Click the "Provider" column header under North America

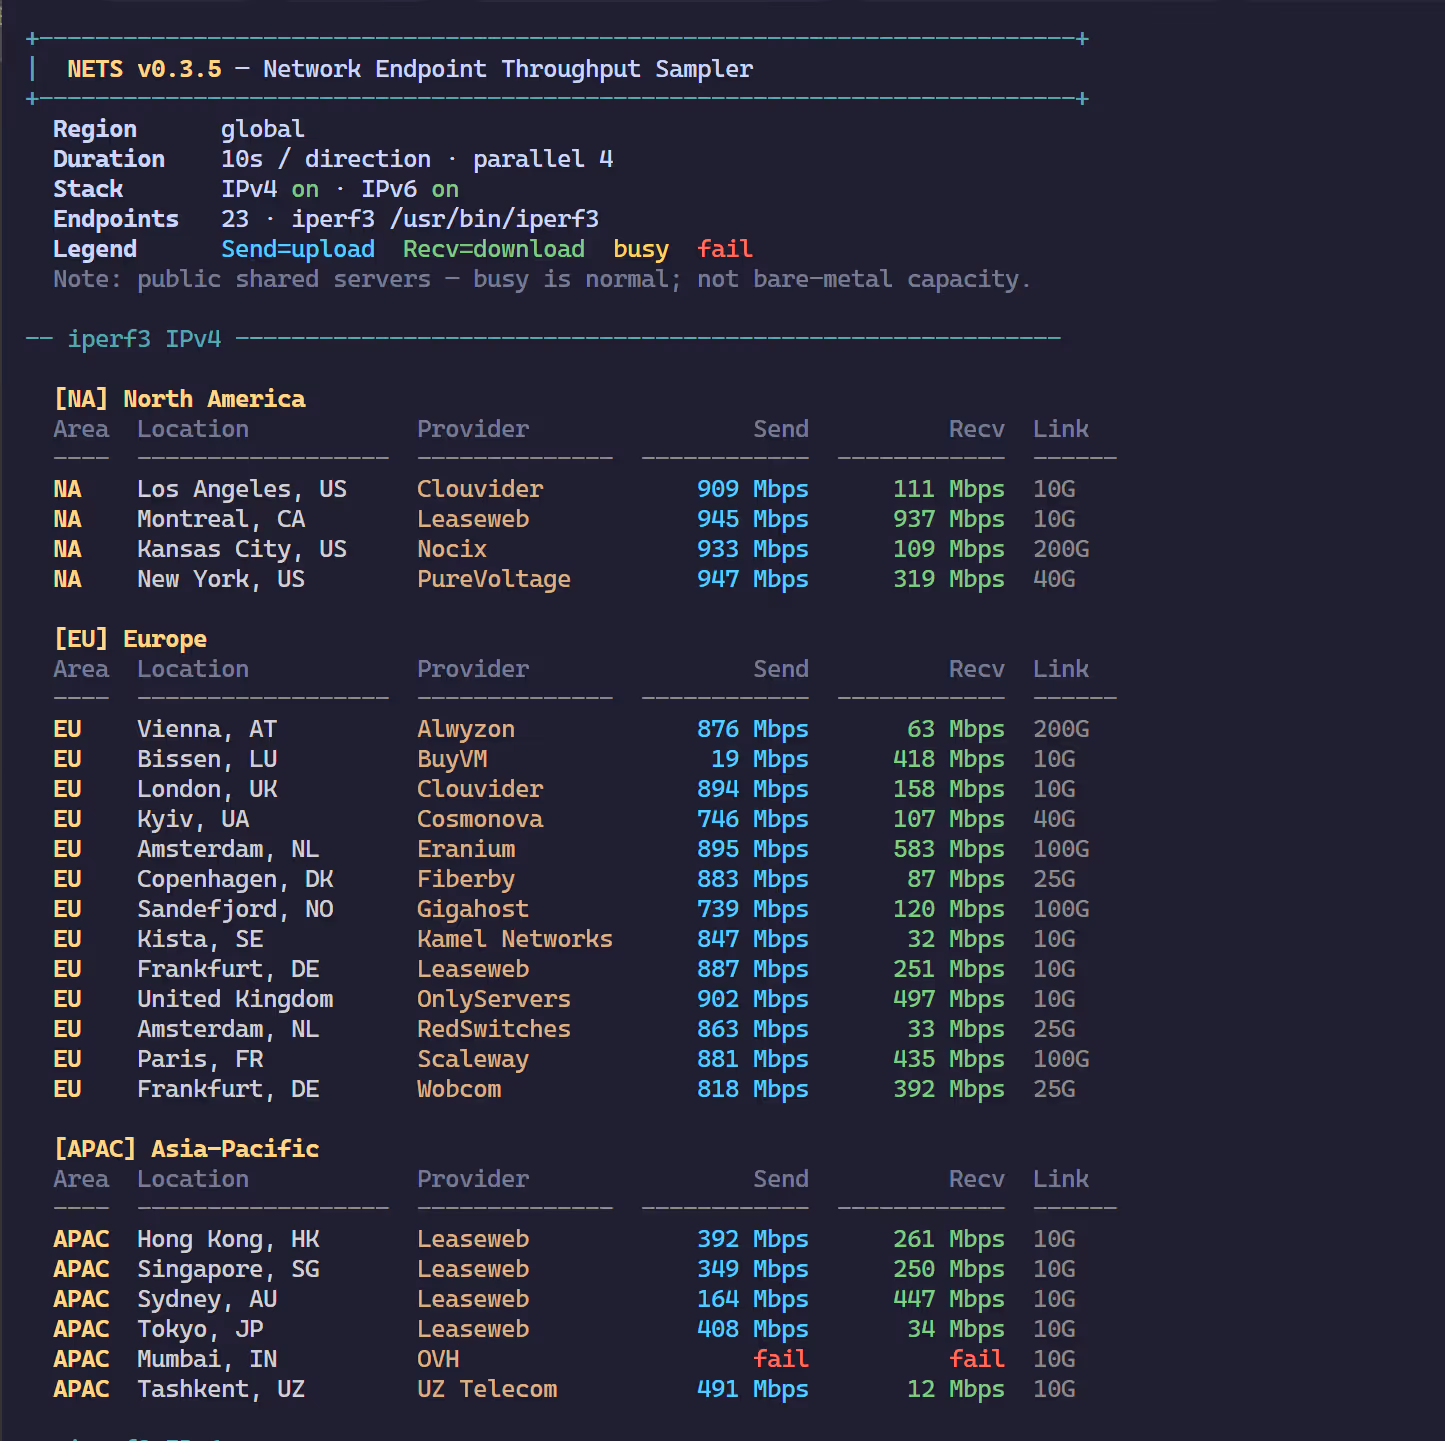click(473, 429)
